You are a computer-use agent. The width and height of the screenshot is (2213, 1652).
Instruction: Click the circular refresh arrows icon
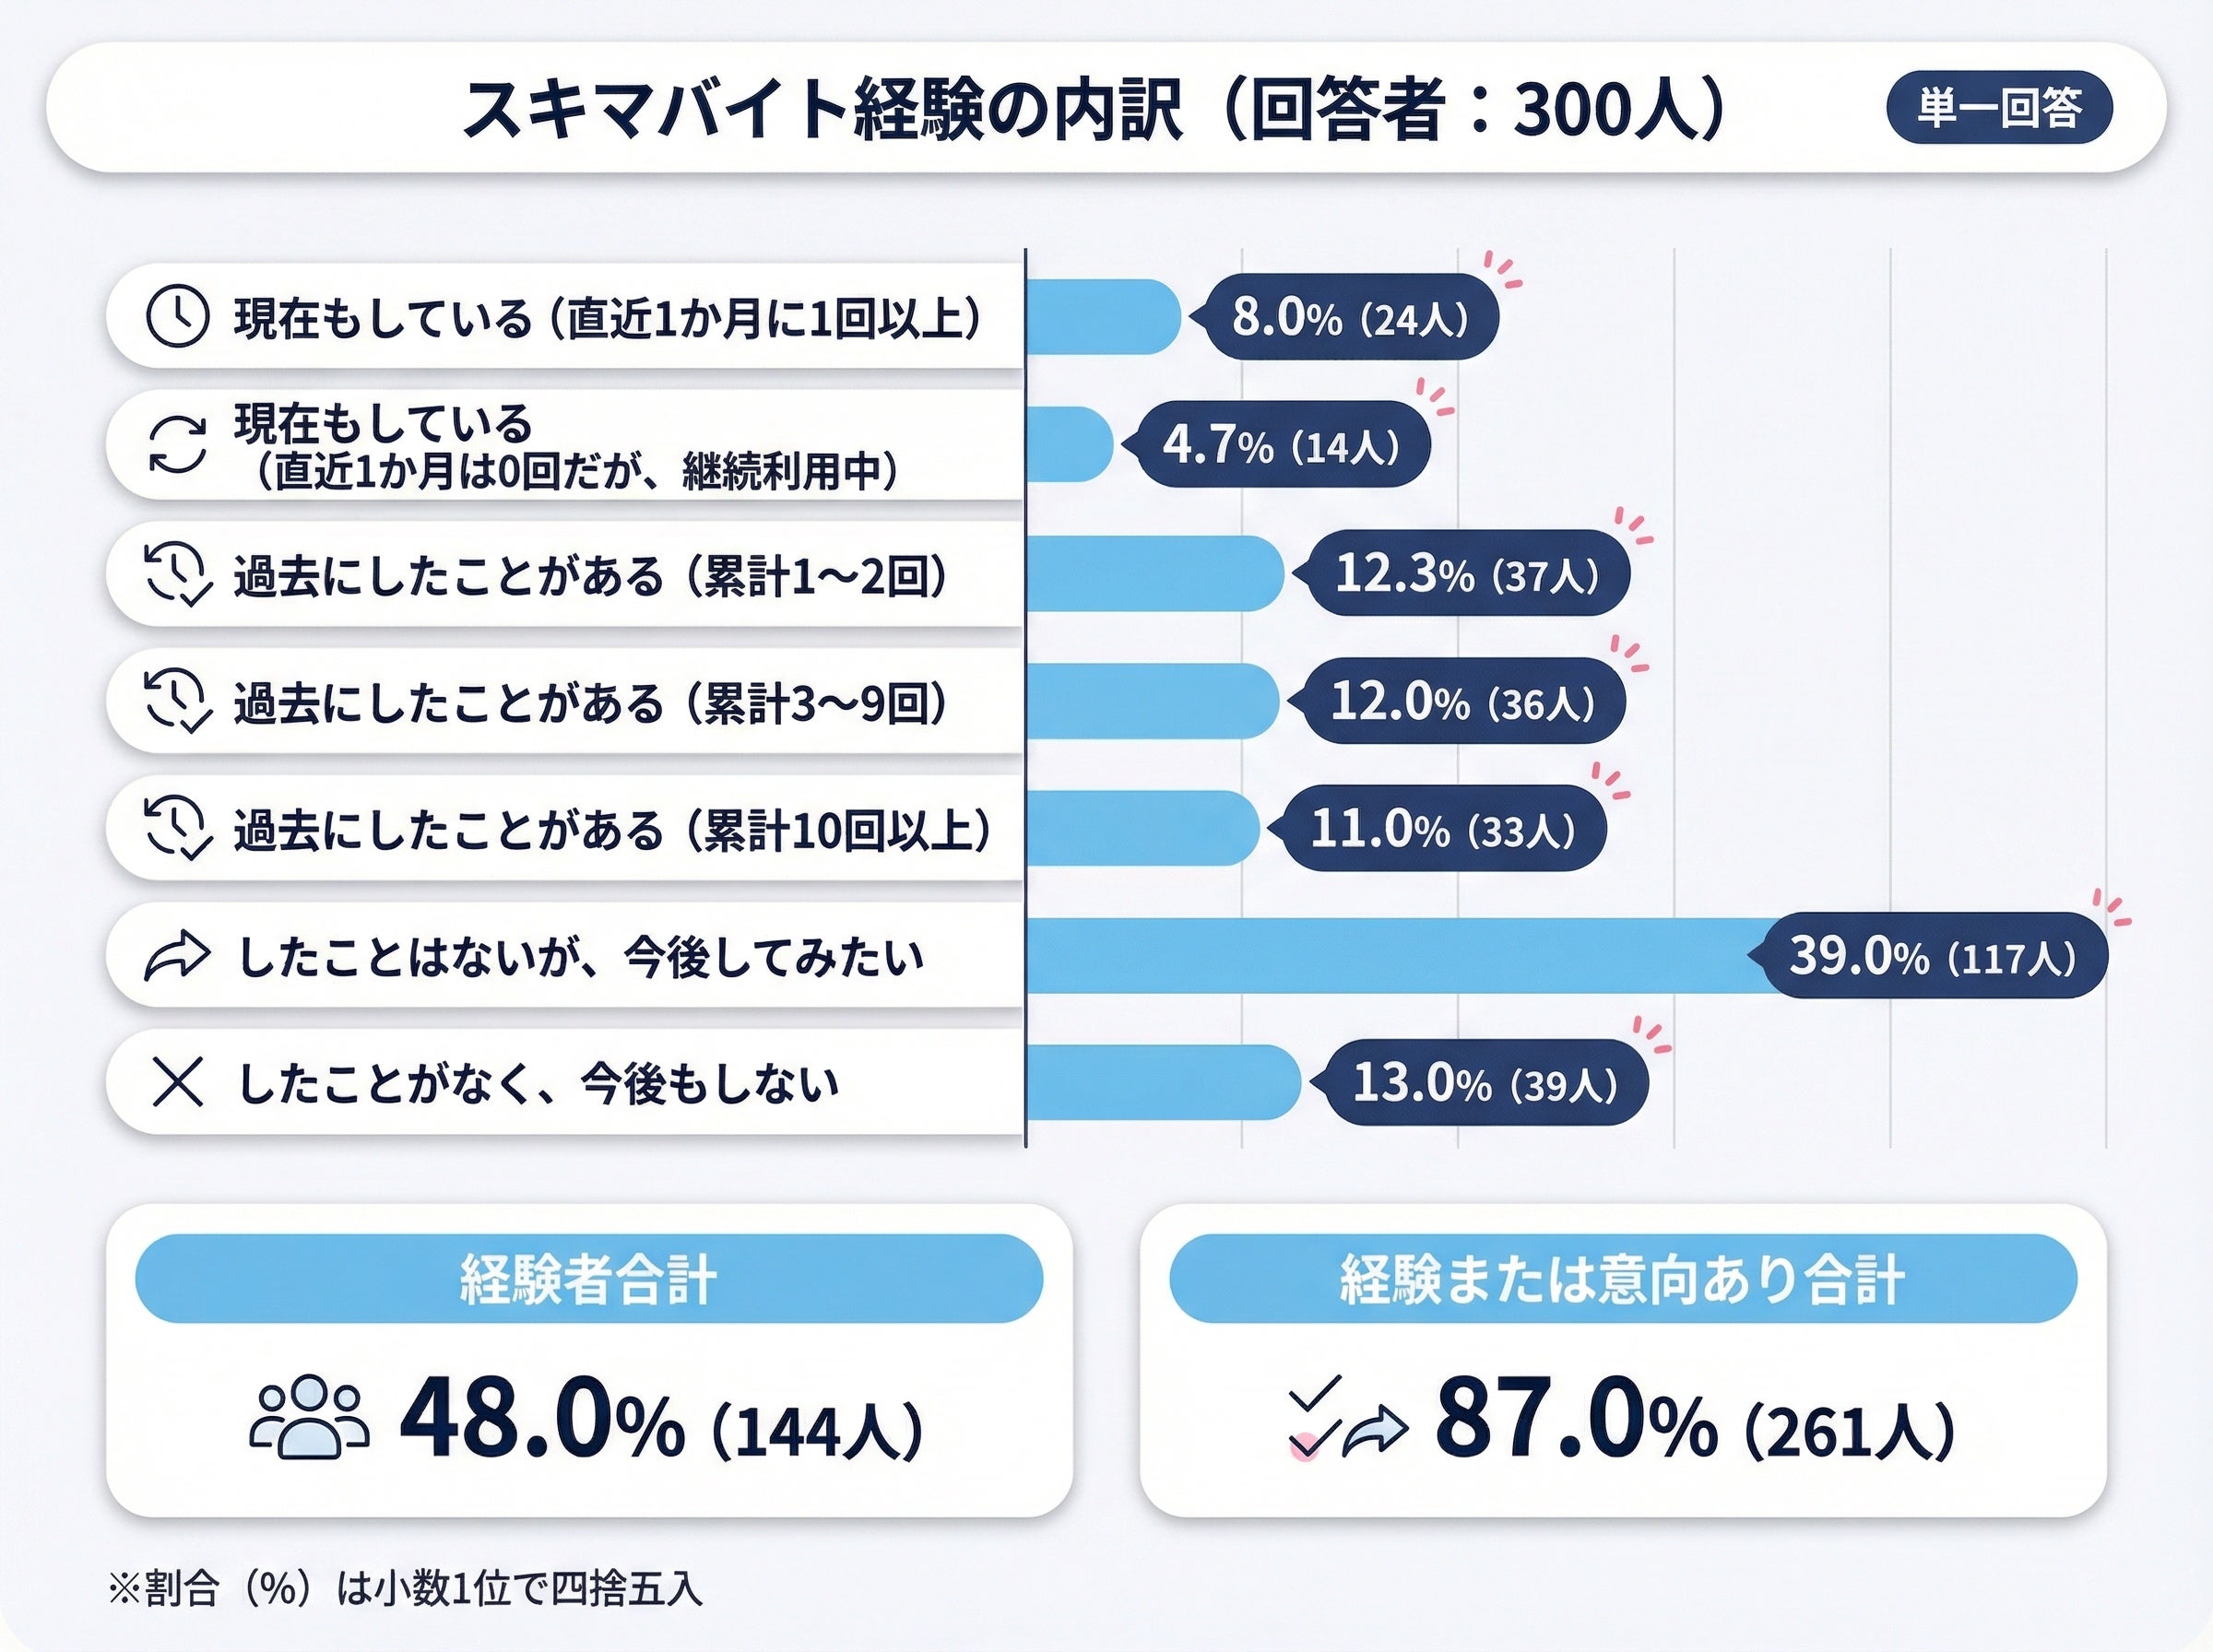177,444
